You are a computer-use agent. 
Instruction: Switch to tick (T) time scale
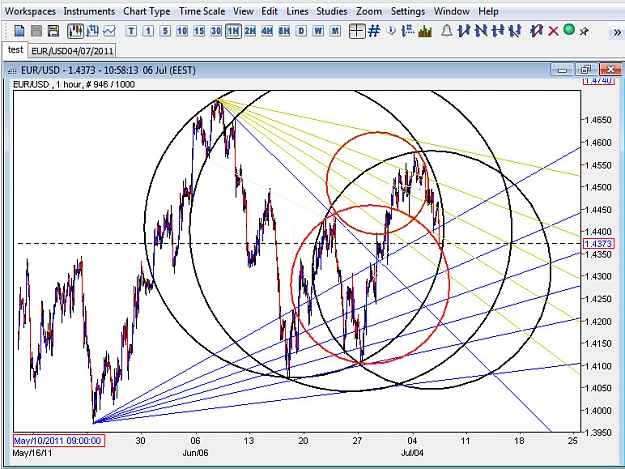point(131,31)
